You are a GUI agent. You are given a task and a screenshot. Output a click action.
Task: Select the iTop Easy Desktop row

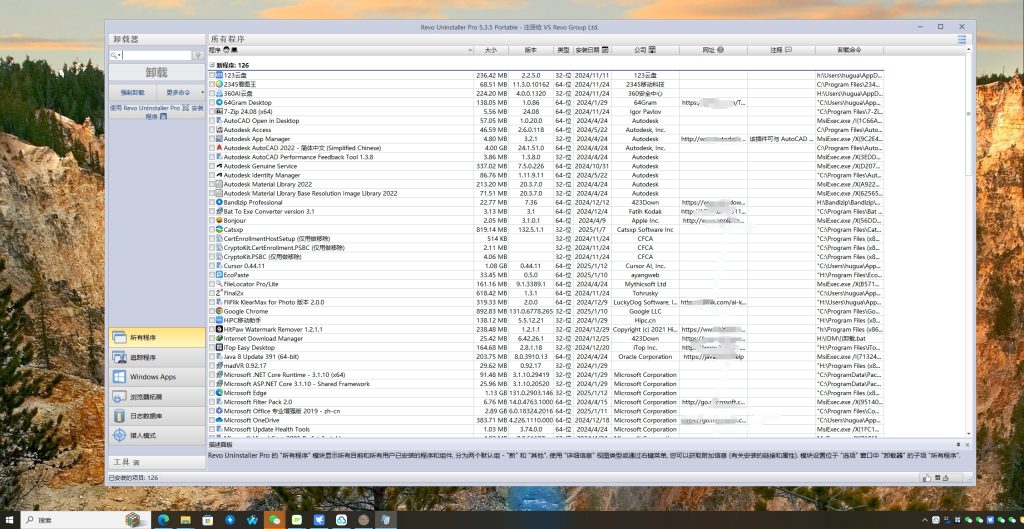546,347
